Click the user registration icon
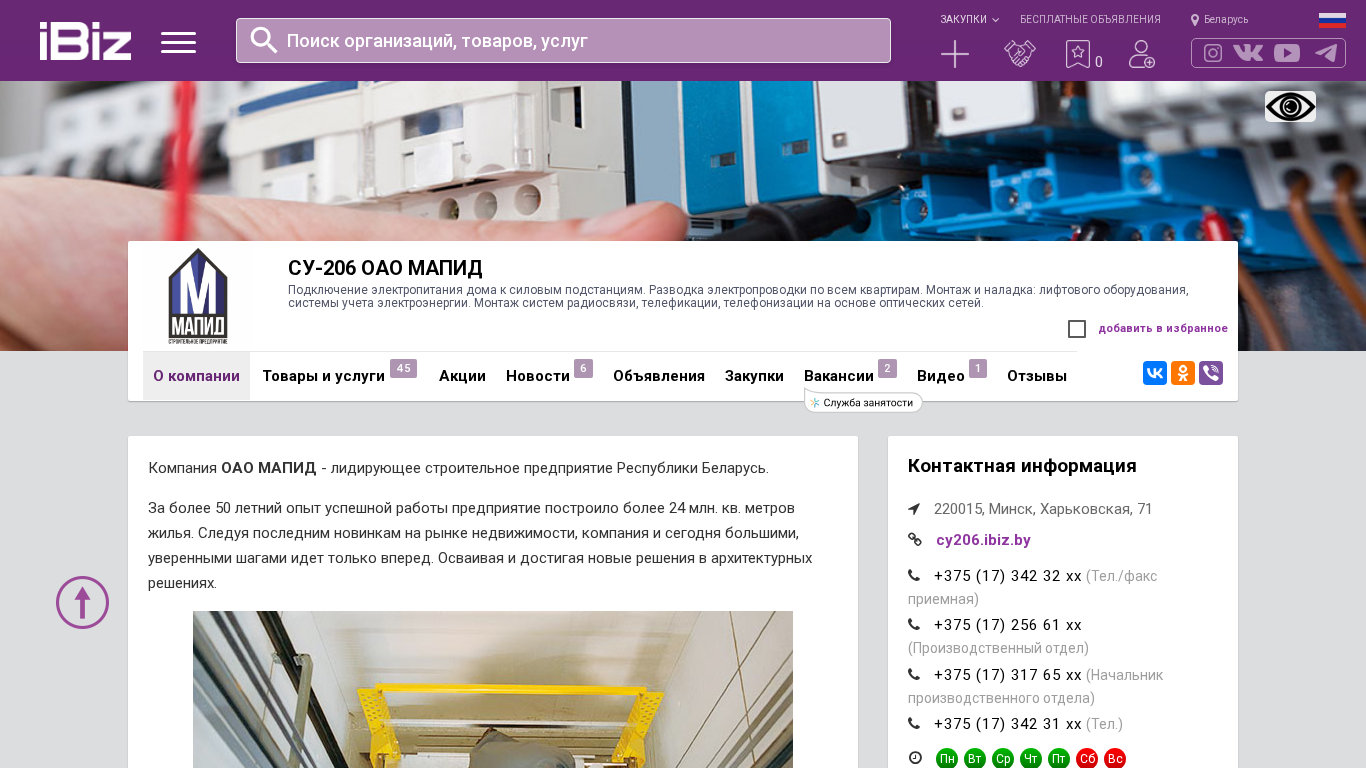 point(1142,54)
